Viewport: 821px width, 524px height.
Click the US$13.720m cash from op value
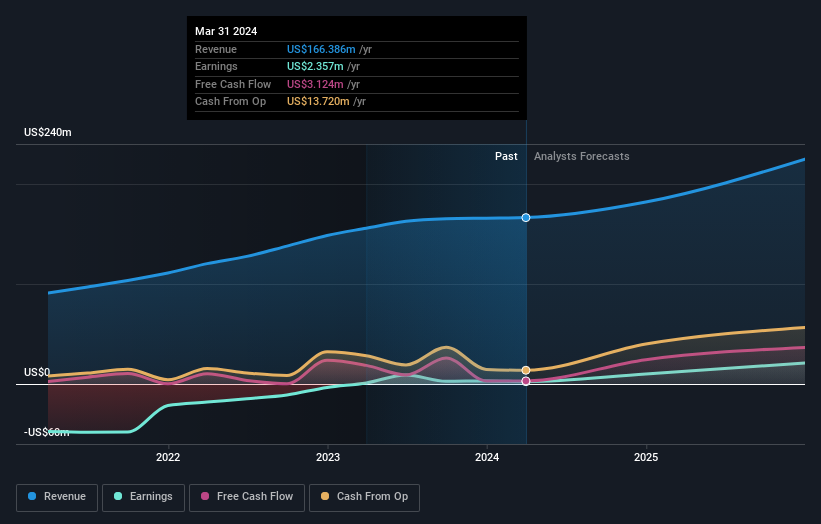click(318, 102)
